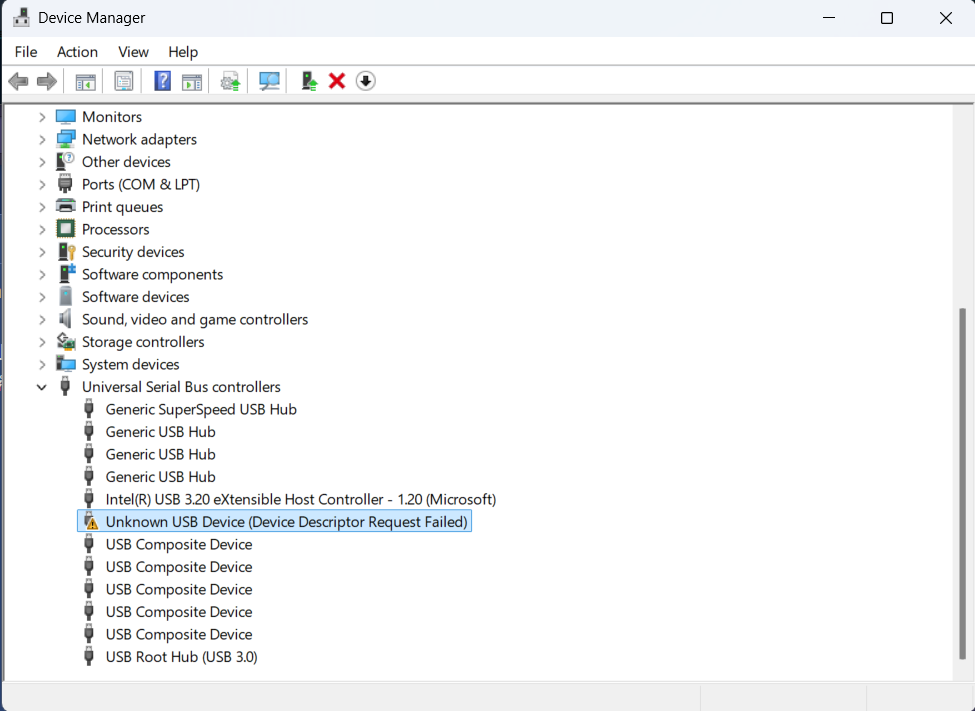975x711 pixels.
Task: Select the Network adapters label
Action: 139,139
